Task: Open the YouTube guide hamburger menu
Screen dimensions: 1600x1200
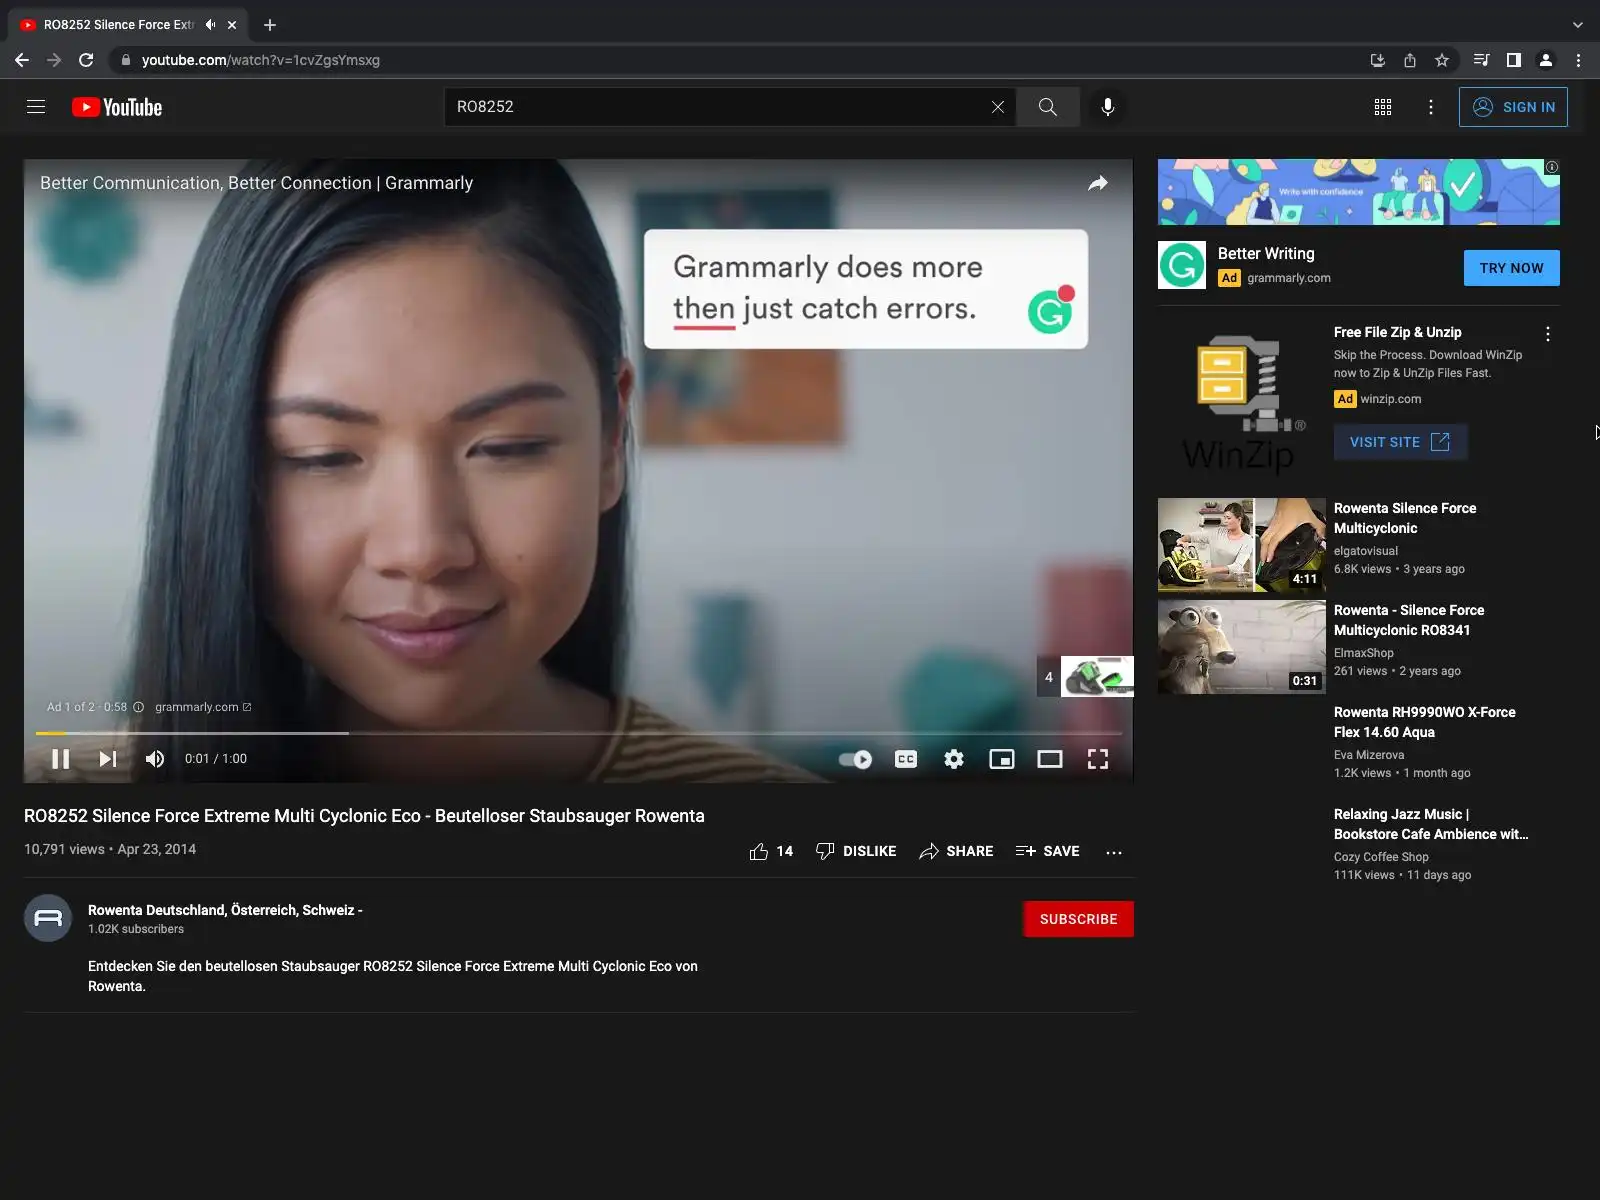Action: [36, 107]
